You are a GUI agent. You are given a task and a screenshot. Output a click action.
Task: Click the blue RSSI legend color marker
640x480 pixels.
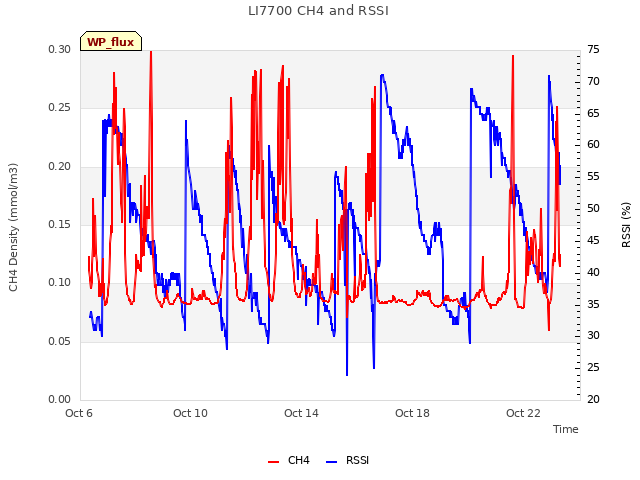[331, 462]
